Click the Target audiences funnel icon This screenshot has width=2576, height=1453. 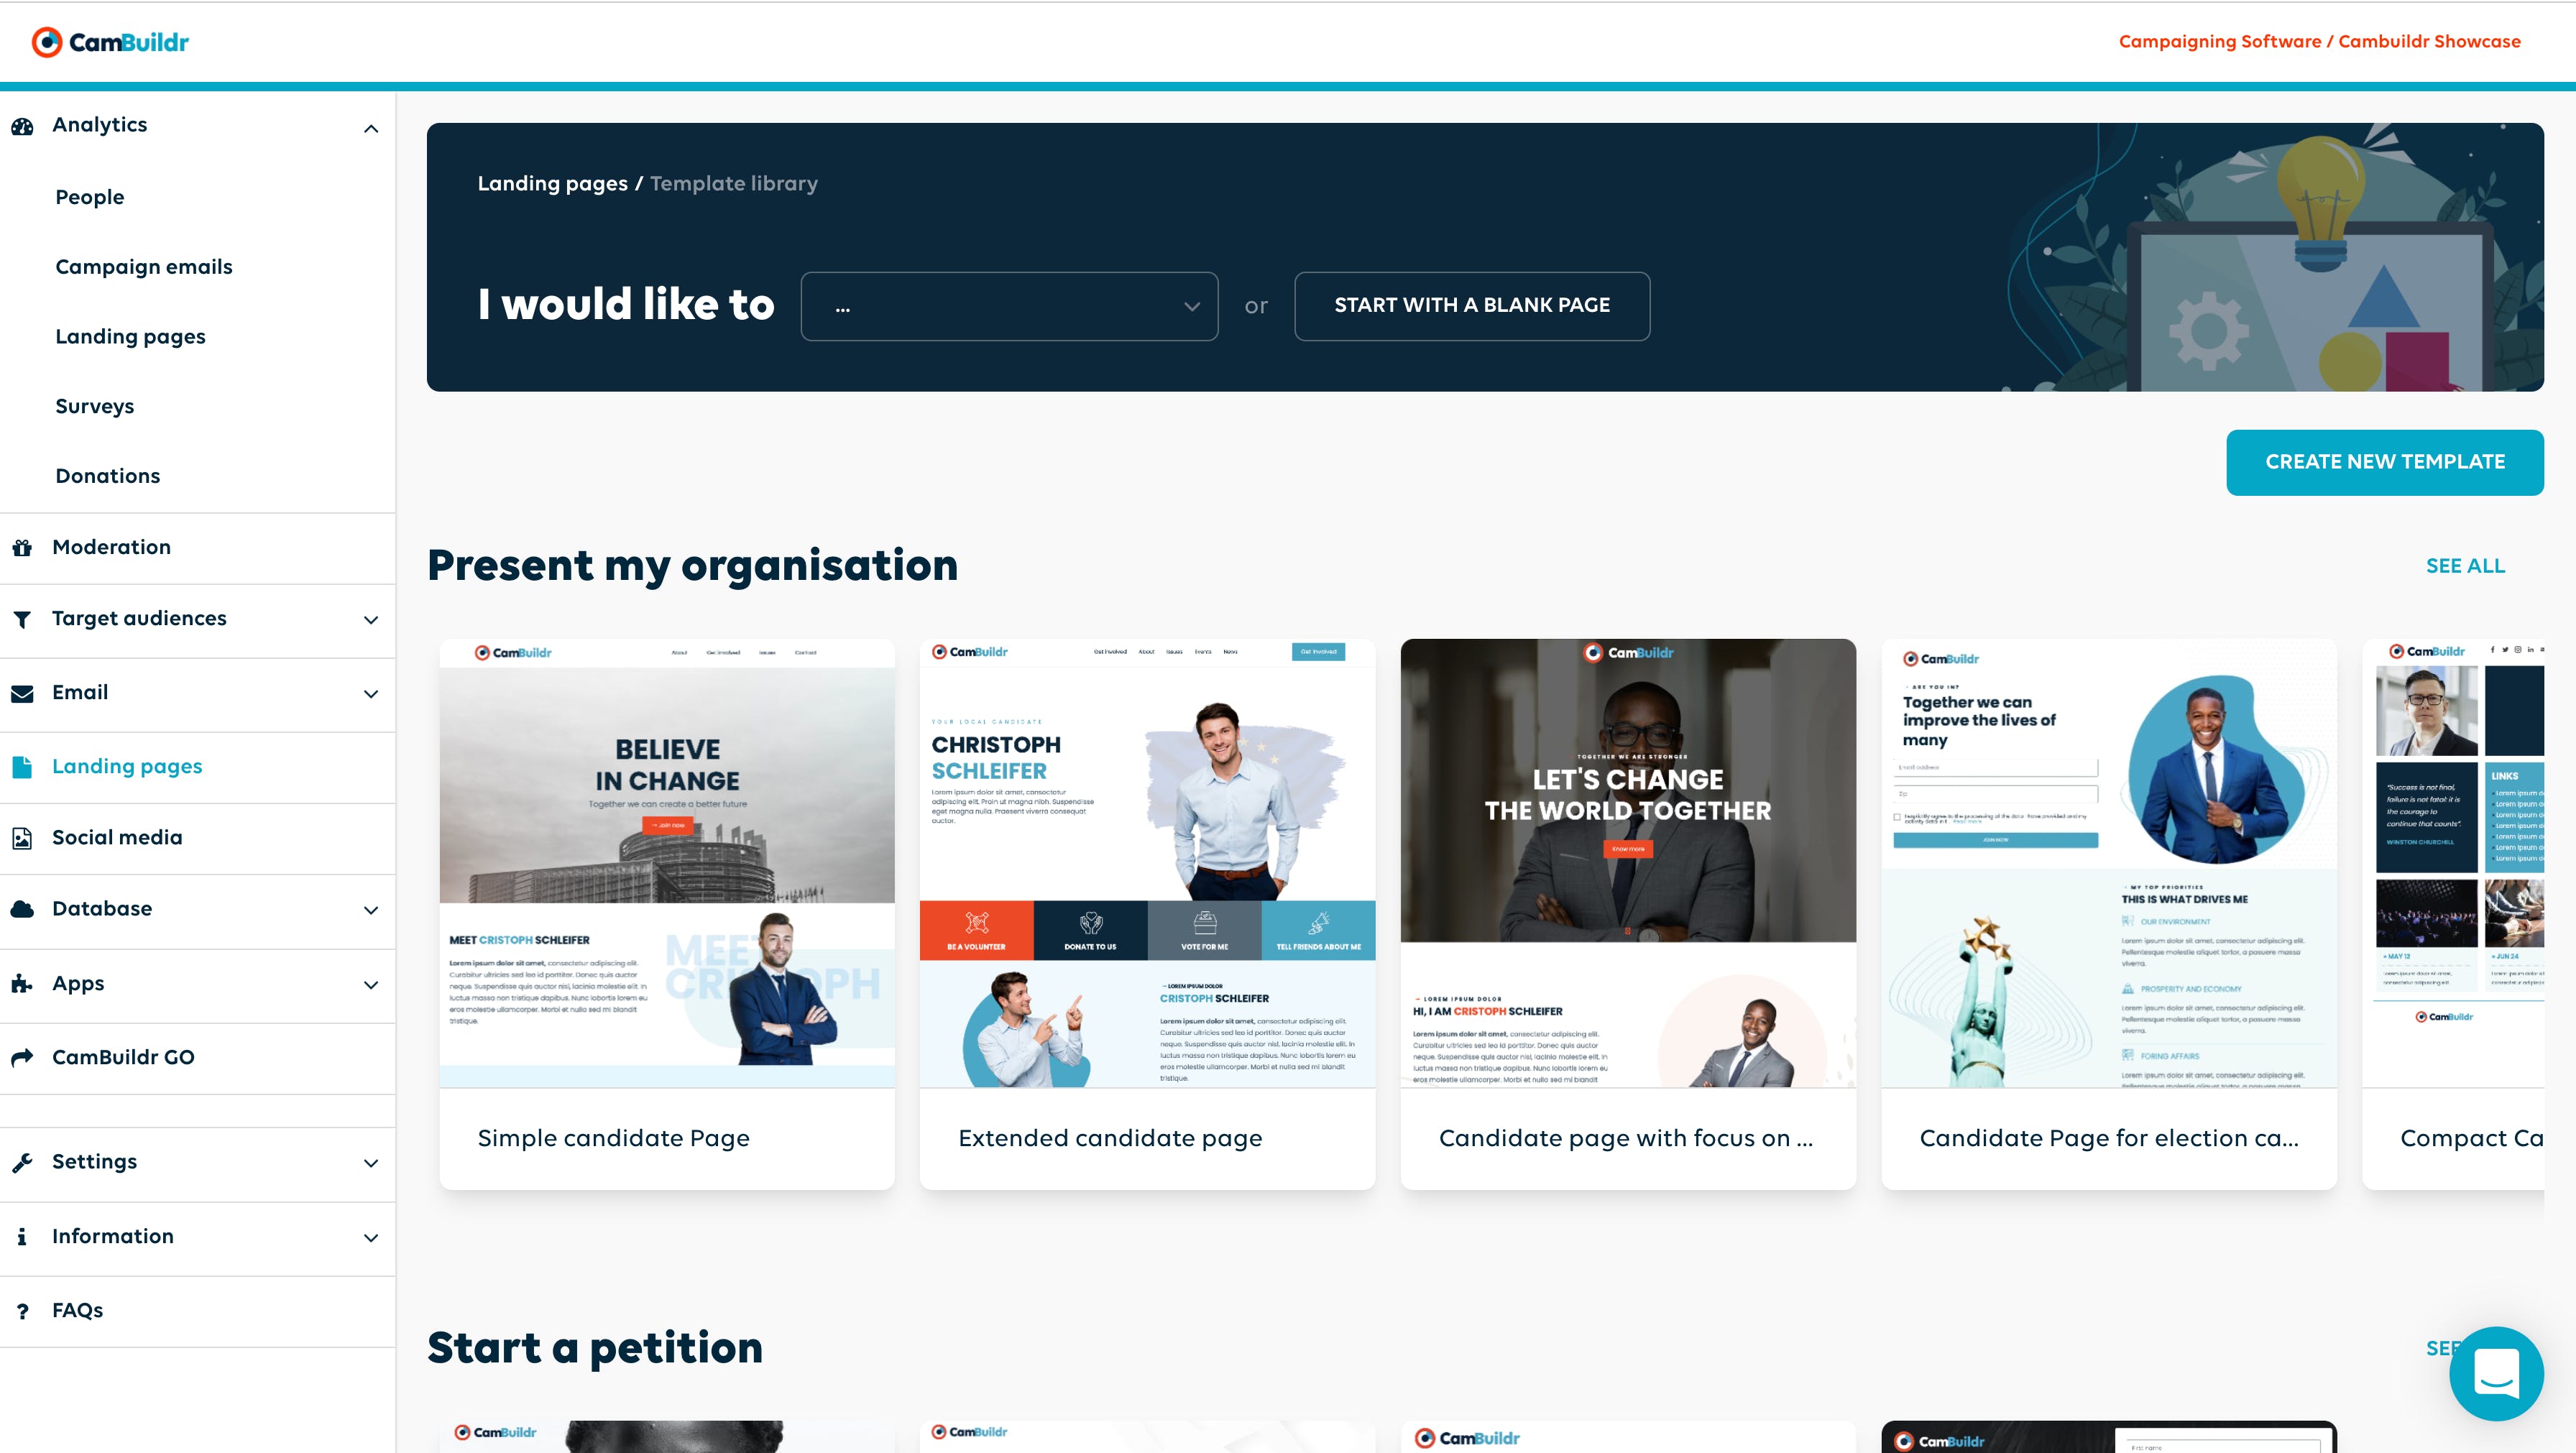(22, 619)
